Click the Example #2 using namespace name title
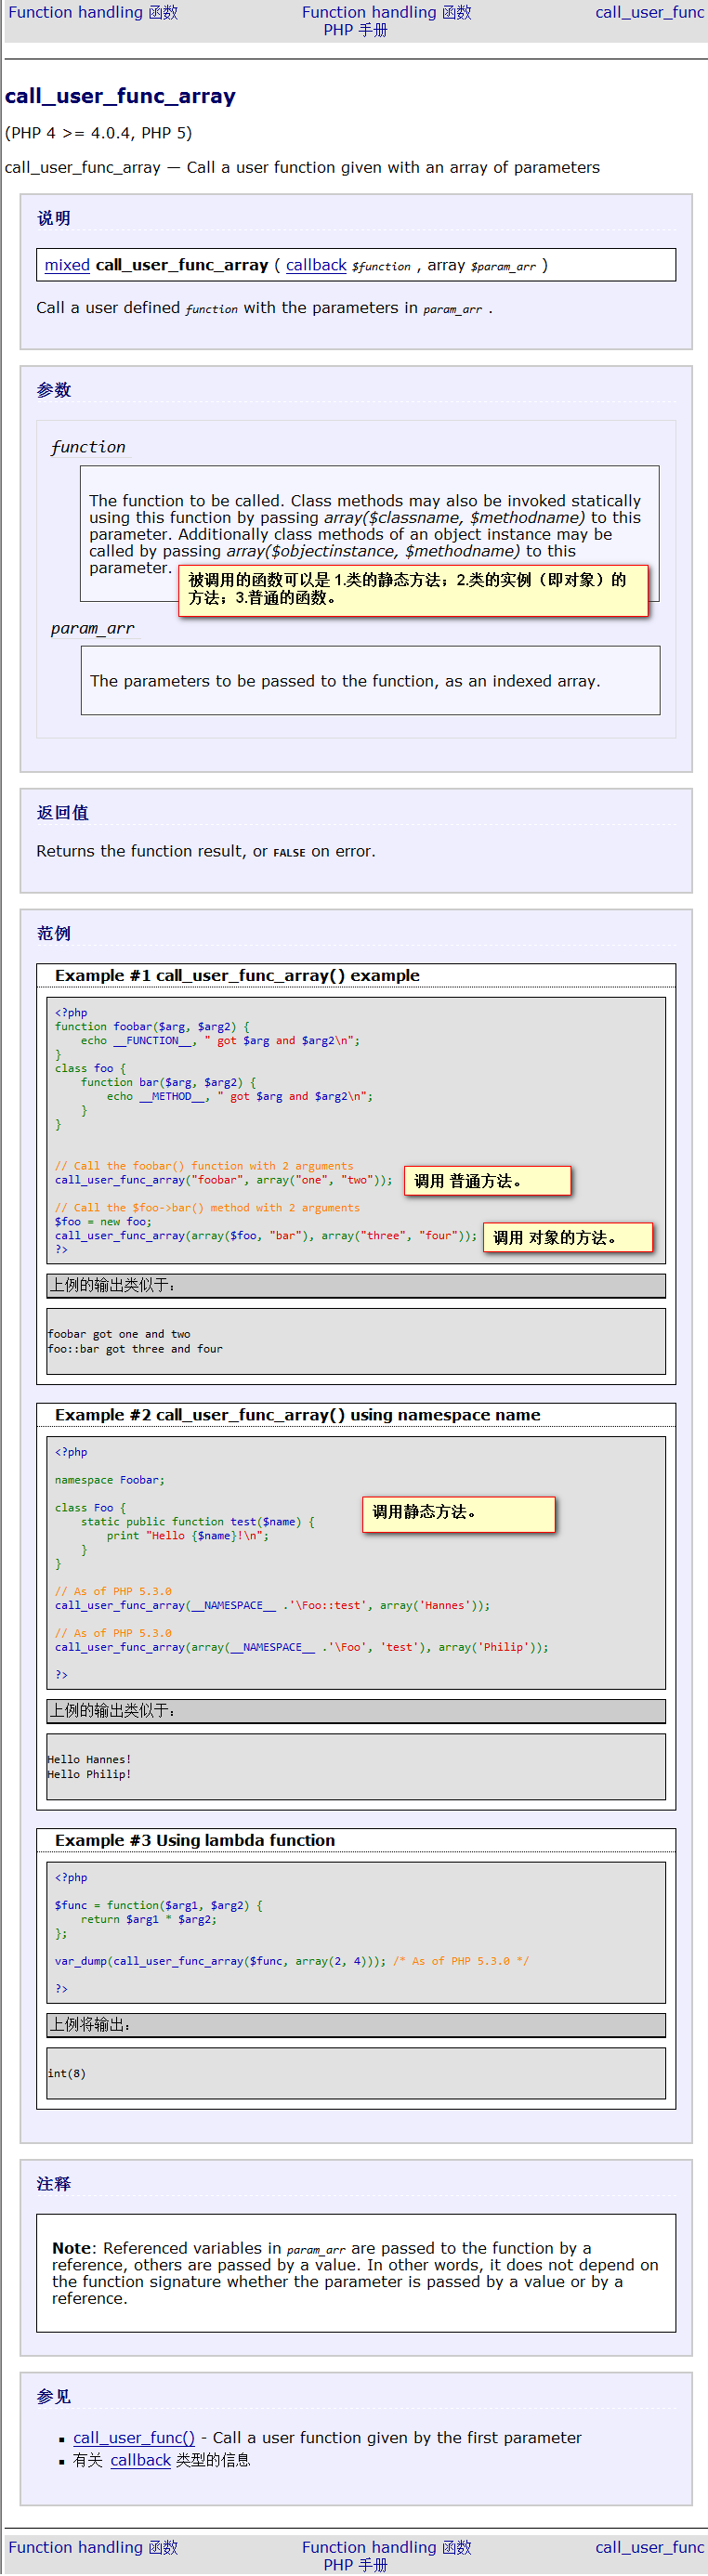This screenshot has width=708, height=2576. (297, 1414)
